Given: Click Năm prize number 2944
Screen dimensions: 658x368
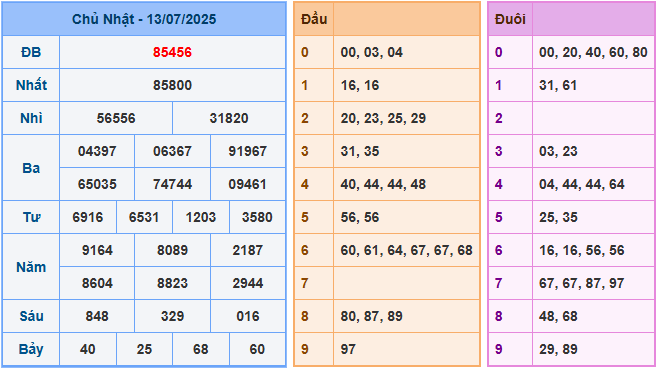Looking at the screenshot, I should pyautogui.click(x=248, y=283).
